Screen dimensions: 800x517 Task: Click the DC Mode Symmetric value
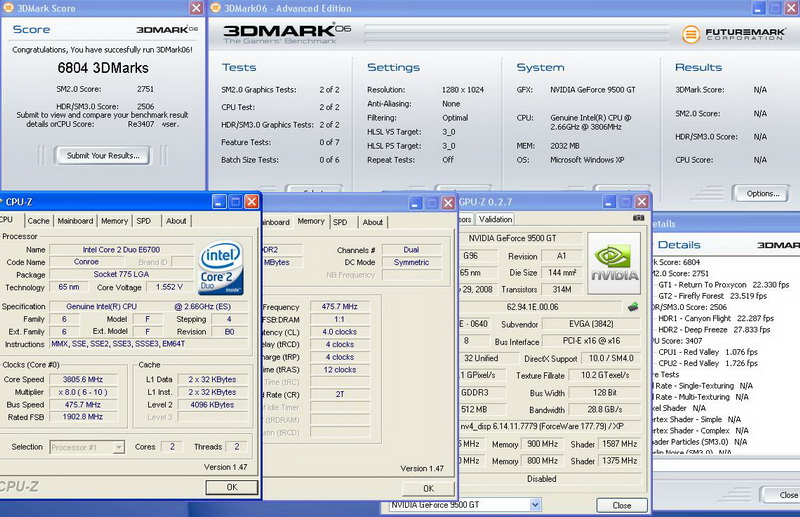click(411, 262)
